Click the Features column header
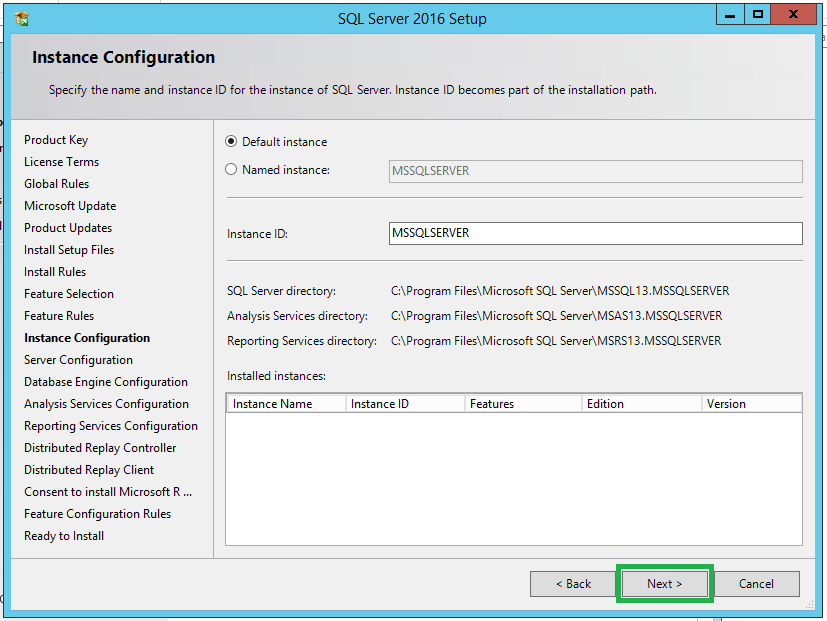 [x=523, y=404]
